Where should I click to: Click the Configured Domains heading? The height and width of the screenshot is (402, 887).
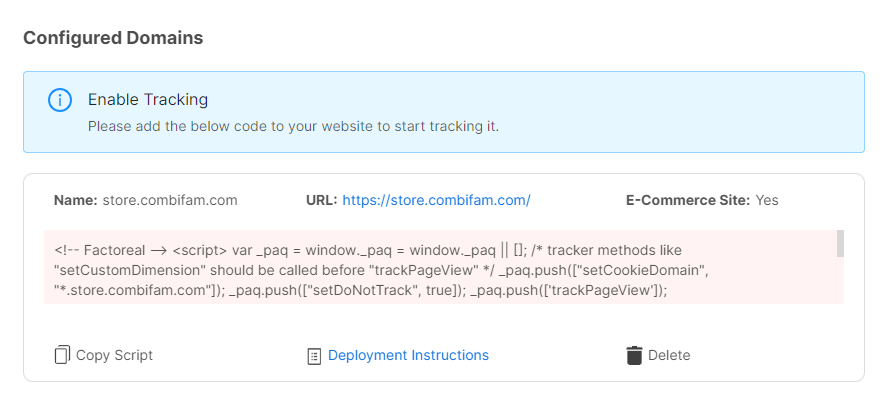coord(113,38)
